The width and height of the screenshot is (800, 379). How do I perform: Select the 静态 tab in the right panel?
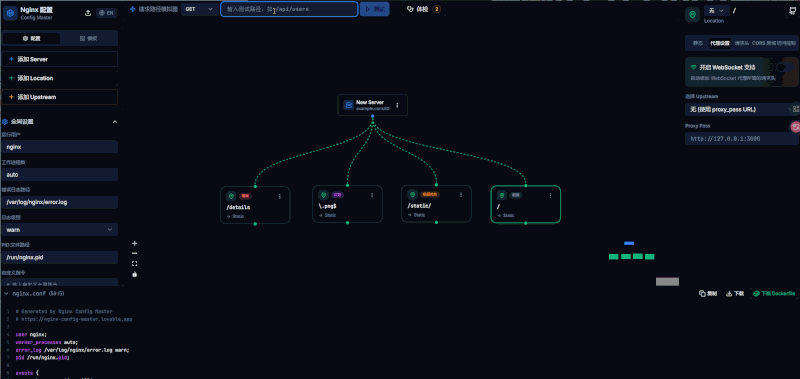coord(697,43)
